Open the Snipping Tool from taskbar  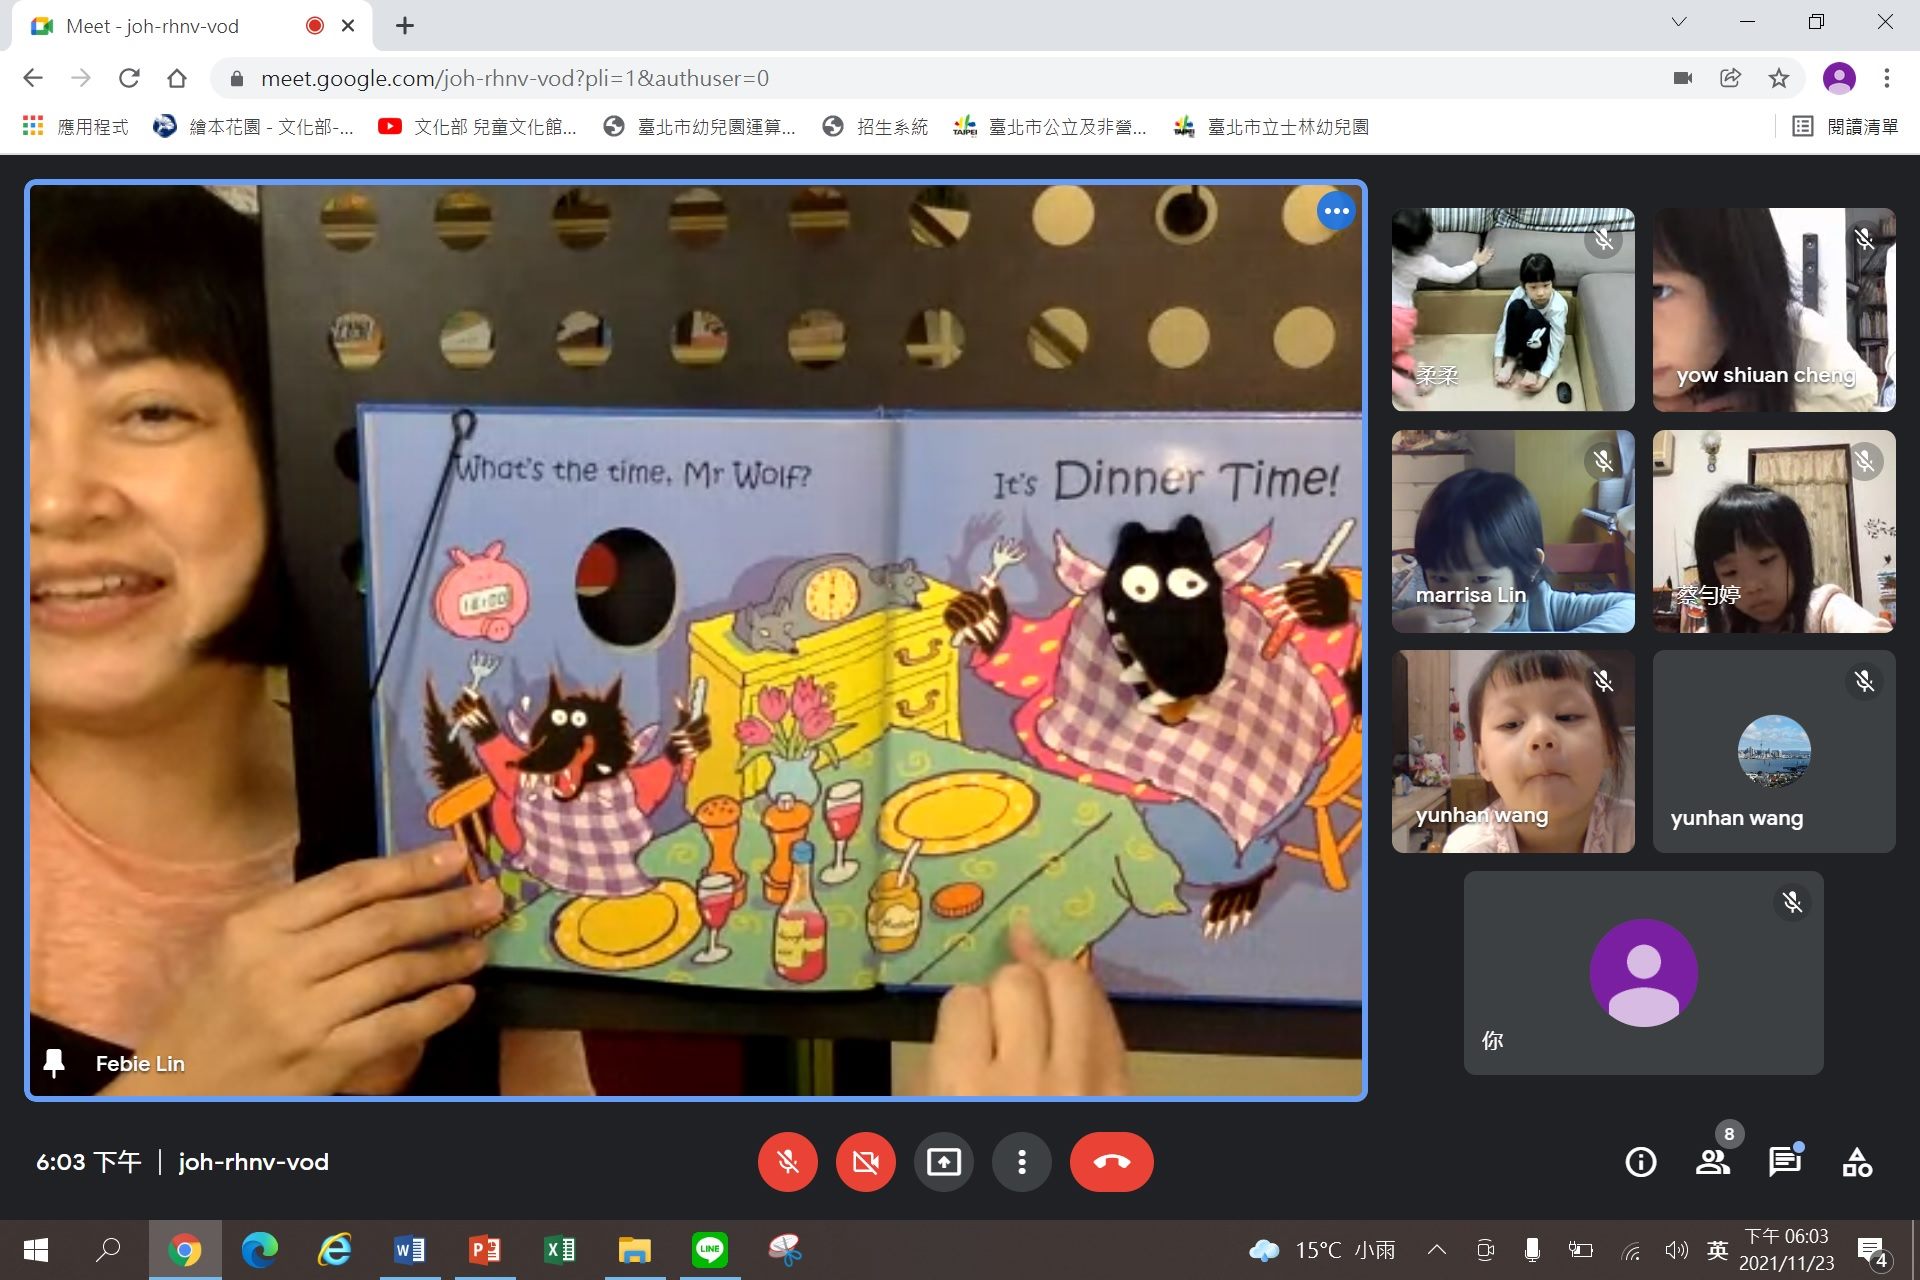pyautogui.click(x=785, y=1250)
